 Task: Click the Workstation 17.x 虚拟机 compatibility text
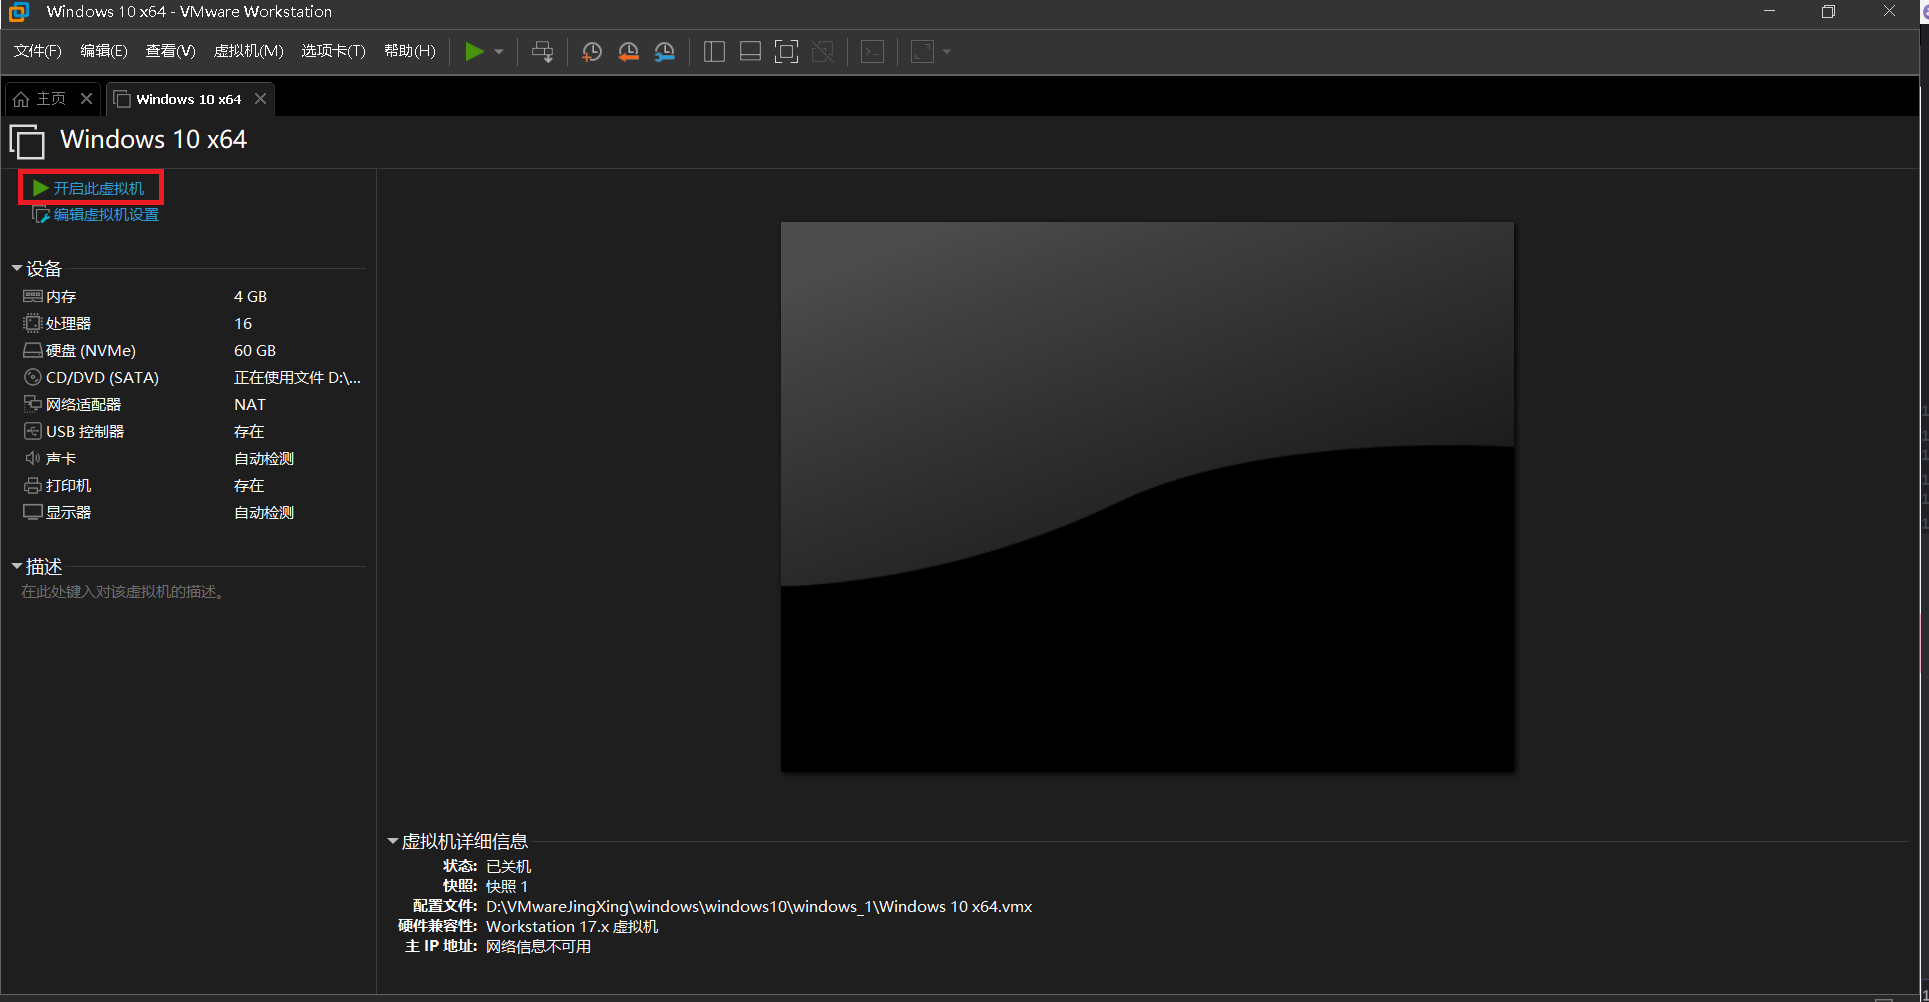(x=572, y=927)
